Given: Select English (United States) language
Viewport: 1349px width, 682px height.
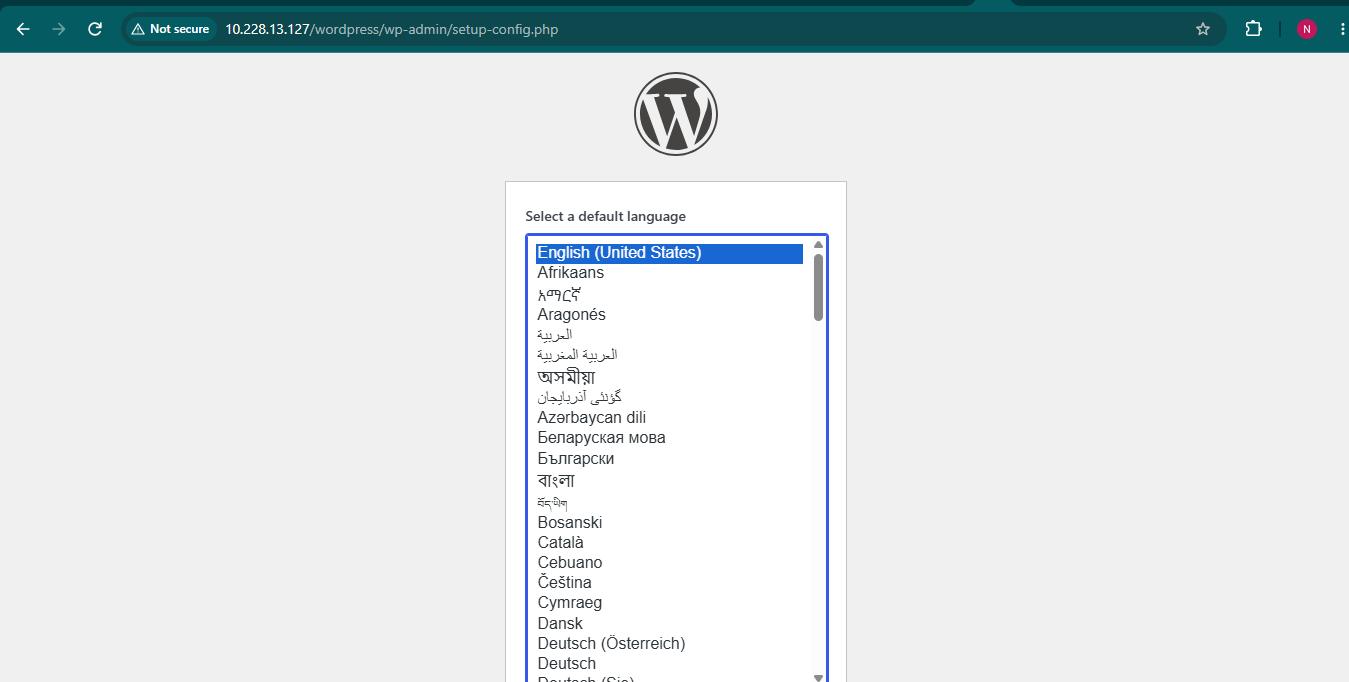Looking at the screenshot, I should [x=669, y=253].
